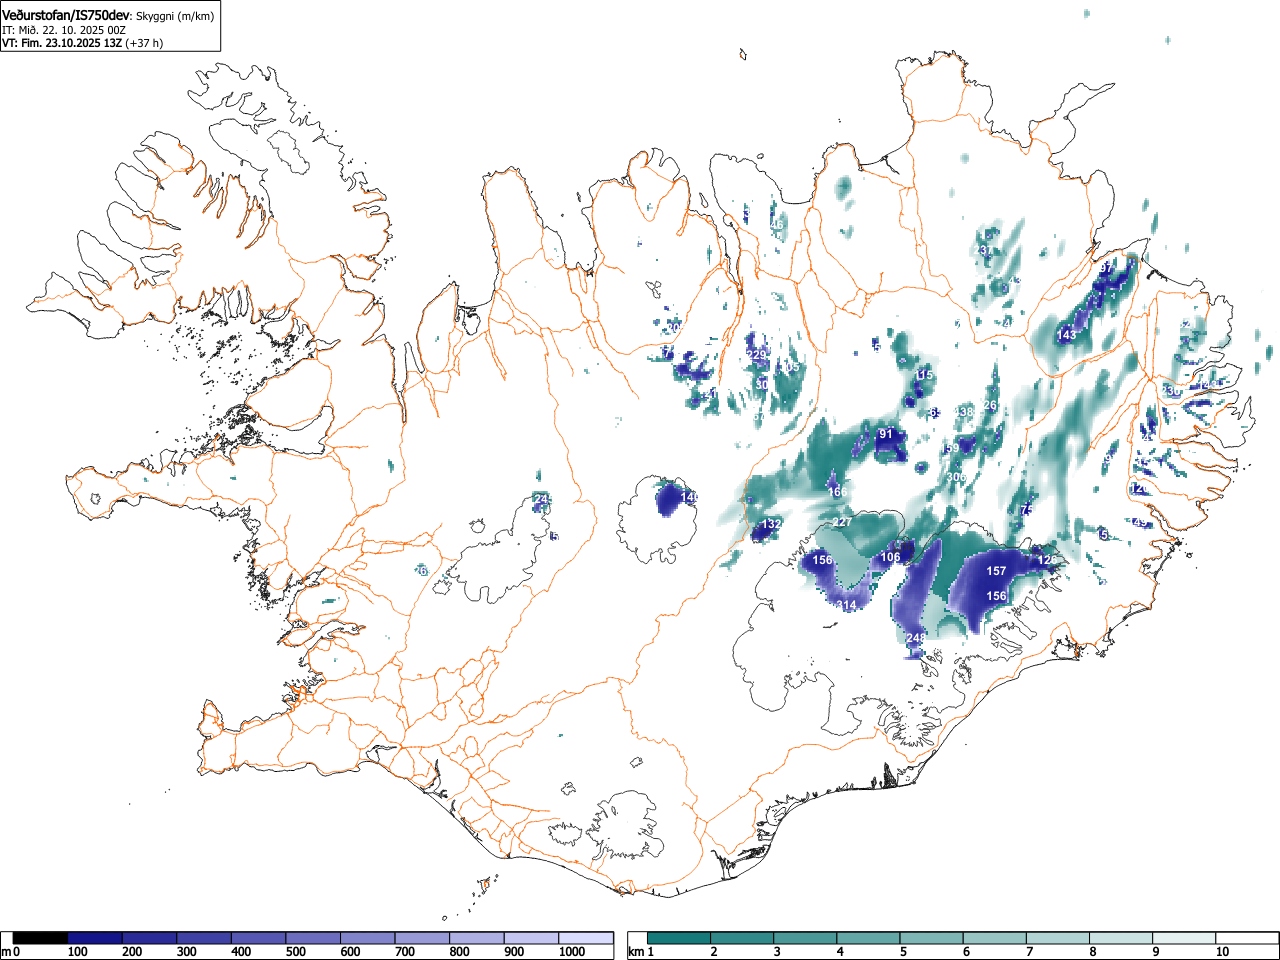Click the '245' value on the western glacier
This screenshot has width=1280, height=960.
pyautogui.click(x=543, y=499)
